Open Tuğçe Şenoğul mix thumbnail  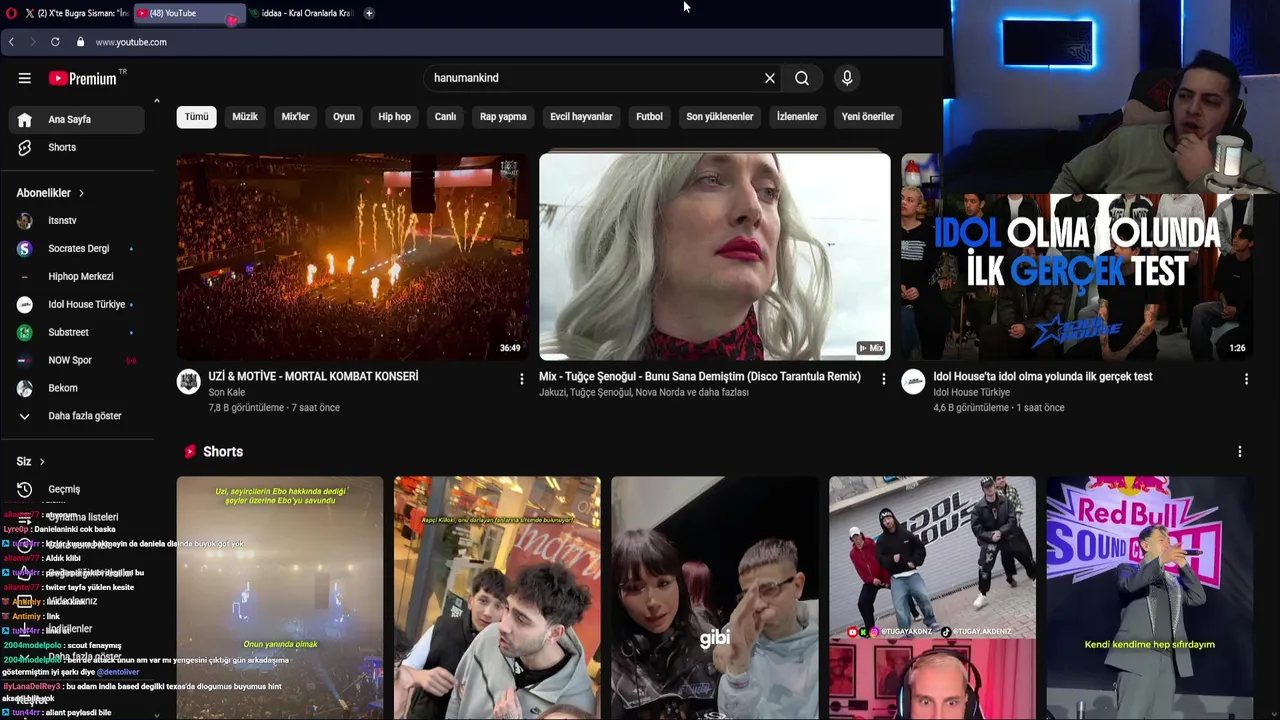[714, 256]
